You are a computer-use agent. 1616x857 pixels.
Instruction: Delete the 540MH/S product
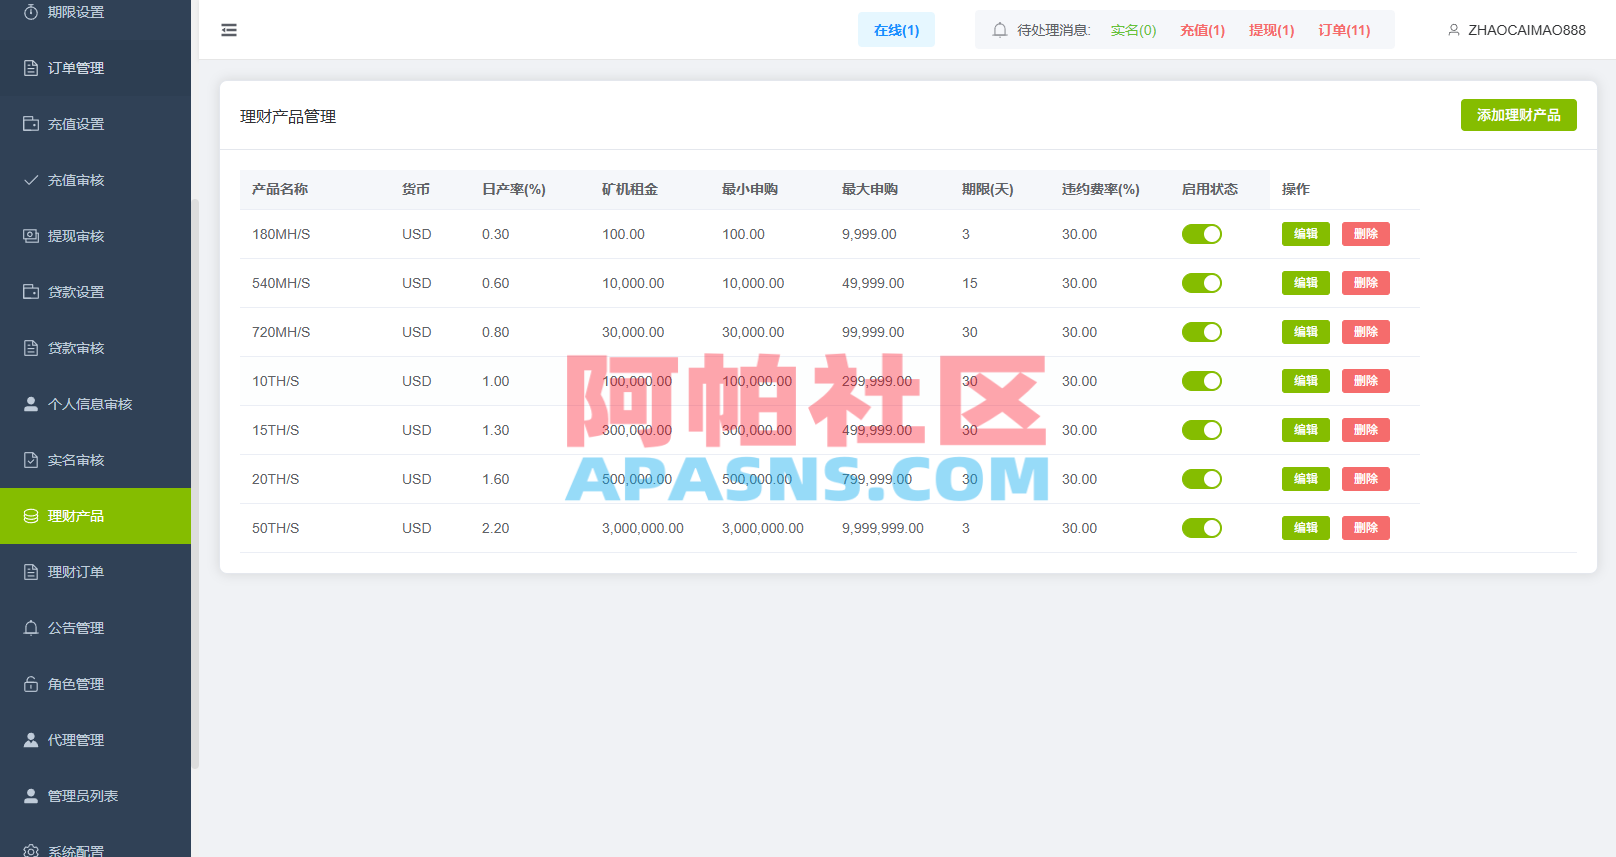[1366, 283]
